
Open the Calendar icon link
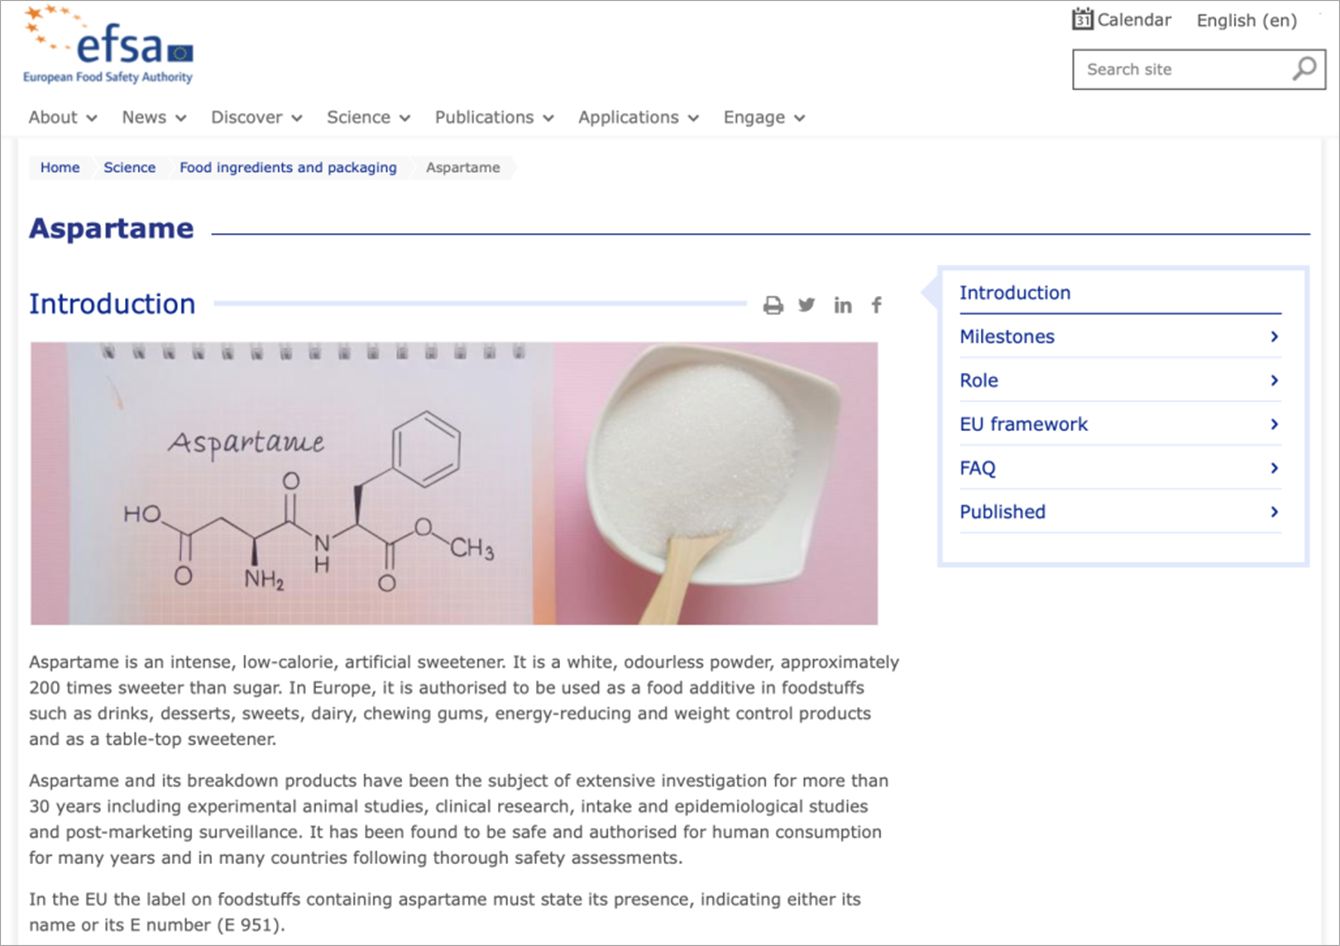click(x=1083, y=19)
